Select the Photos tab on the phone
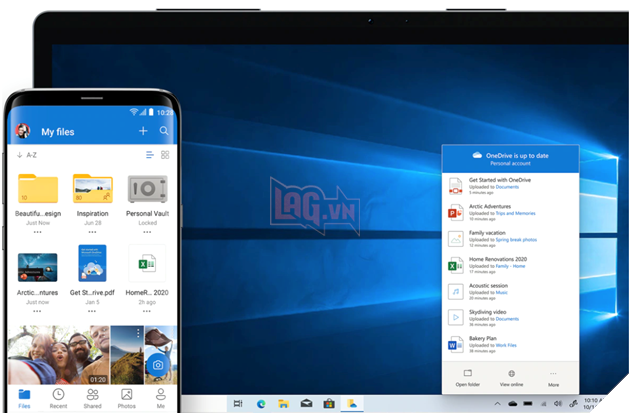Screen dimensions: 630x413 (127, 398)
